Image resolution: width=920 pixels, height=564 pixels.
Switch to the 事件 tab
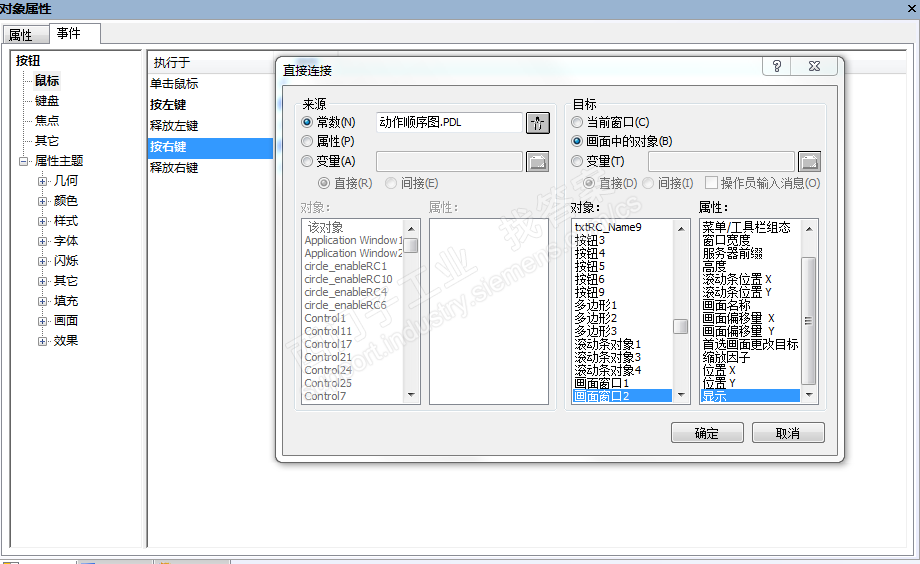75,33
